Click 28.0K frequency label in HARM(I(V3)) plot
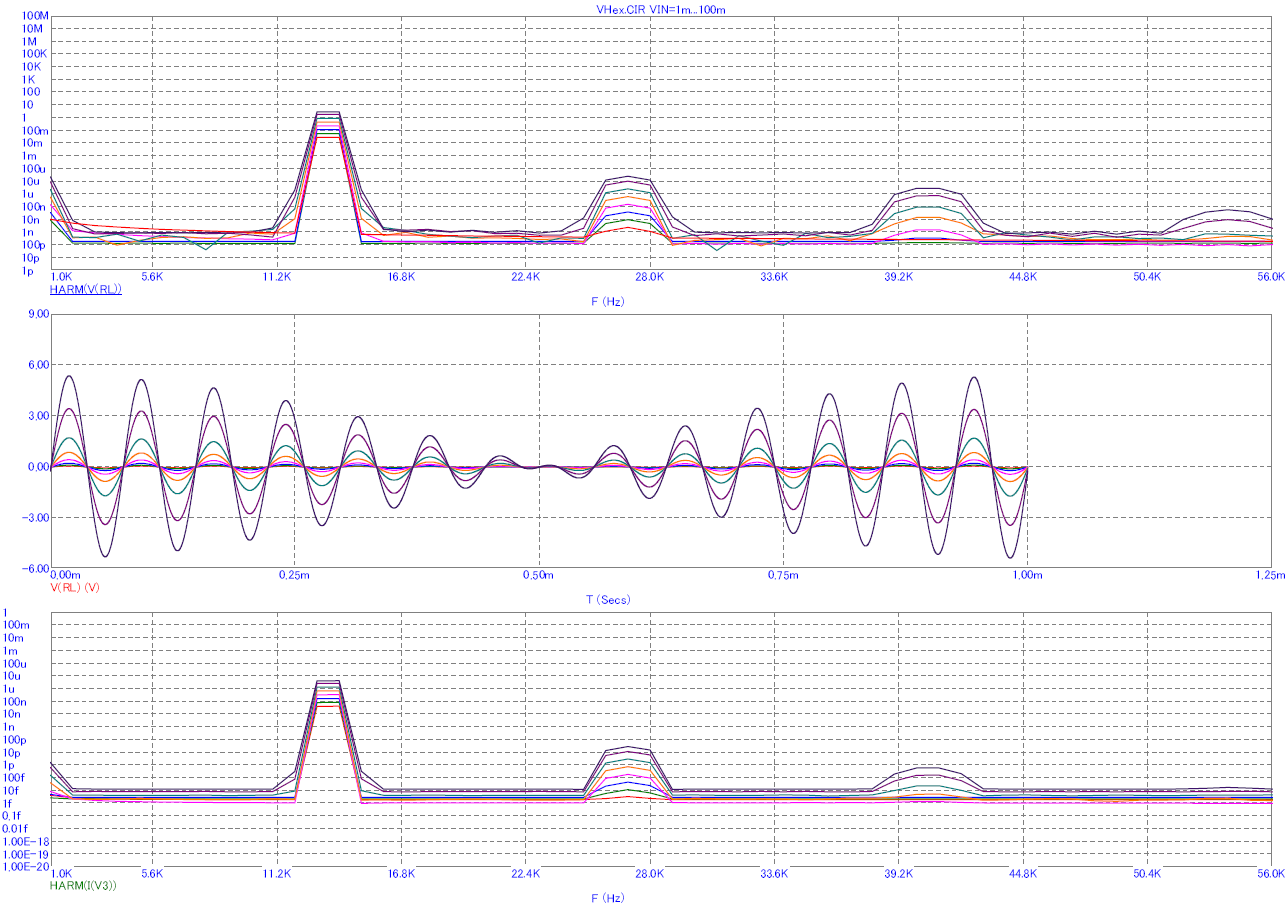 click(x=649, y=873)
